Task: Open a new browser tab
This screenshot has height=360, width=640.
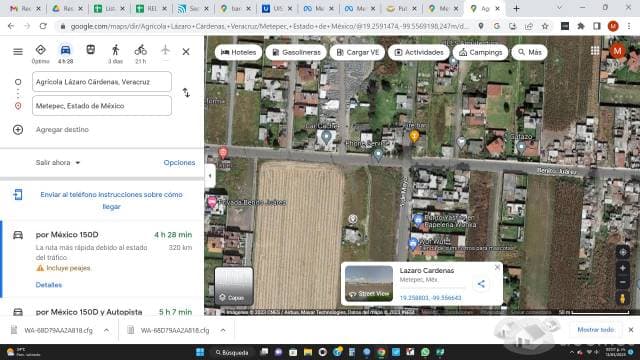Action: coord(516,8)
